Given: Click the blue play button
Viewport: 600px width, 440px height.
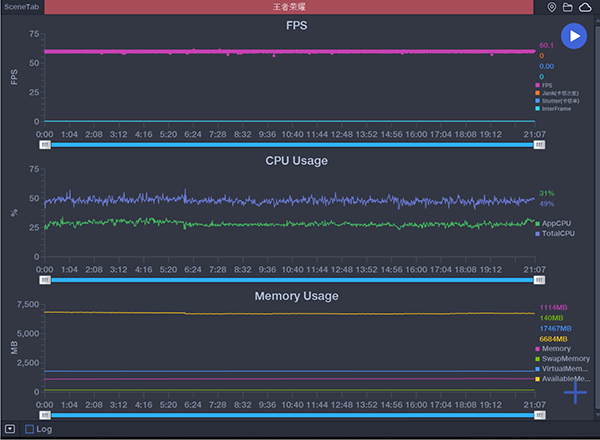Looking at the screenshot, I should coord(573,36).
